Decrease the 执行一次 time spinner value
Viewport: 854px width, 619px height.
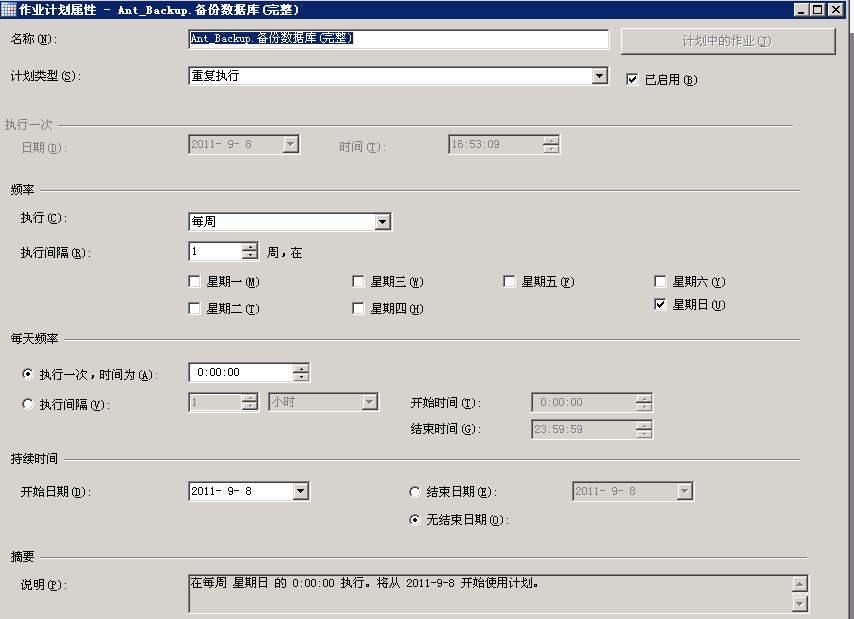tap(301, 377)
